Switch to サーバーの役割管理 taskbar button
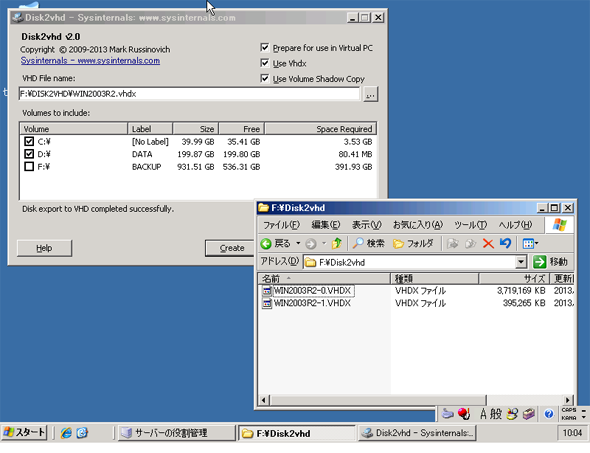The width and height of the screenshot is (590, 453). pyautogui.click(x=176, y=433)
